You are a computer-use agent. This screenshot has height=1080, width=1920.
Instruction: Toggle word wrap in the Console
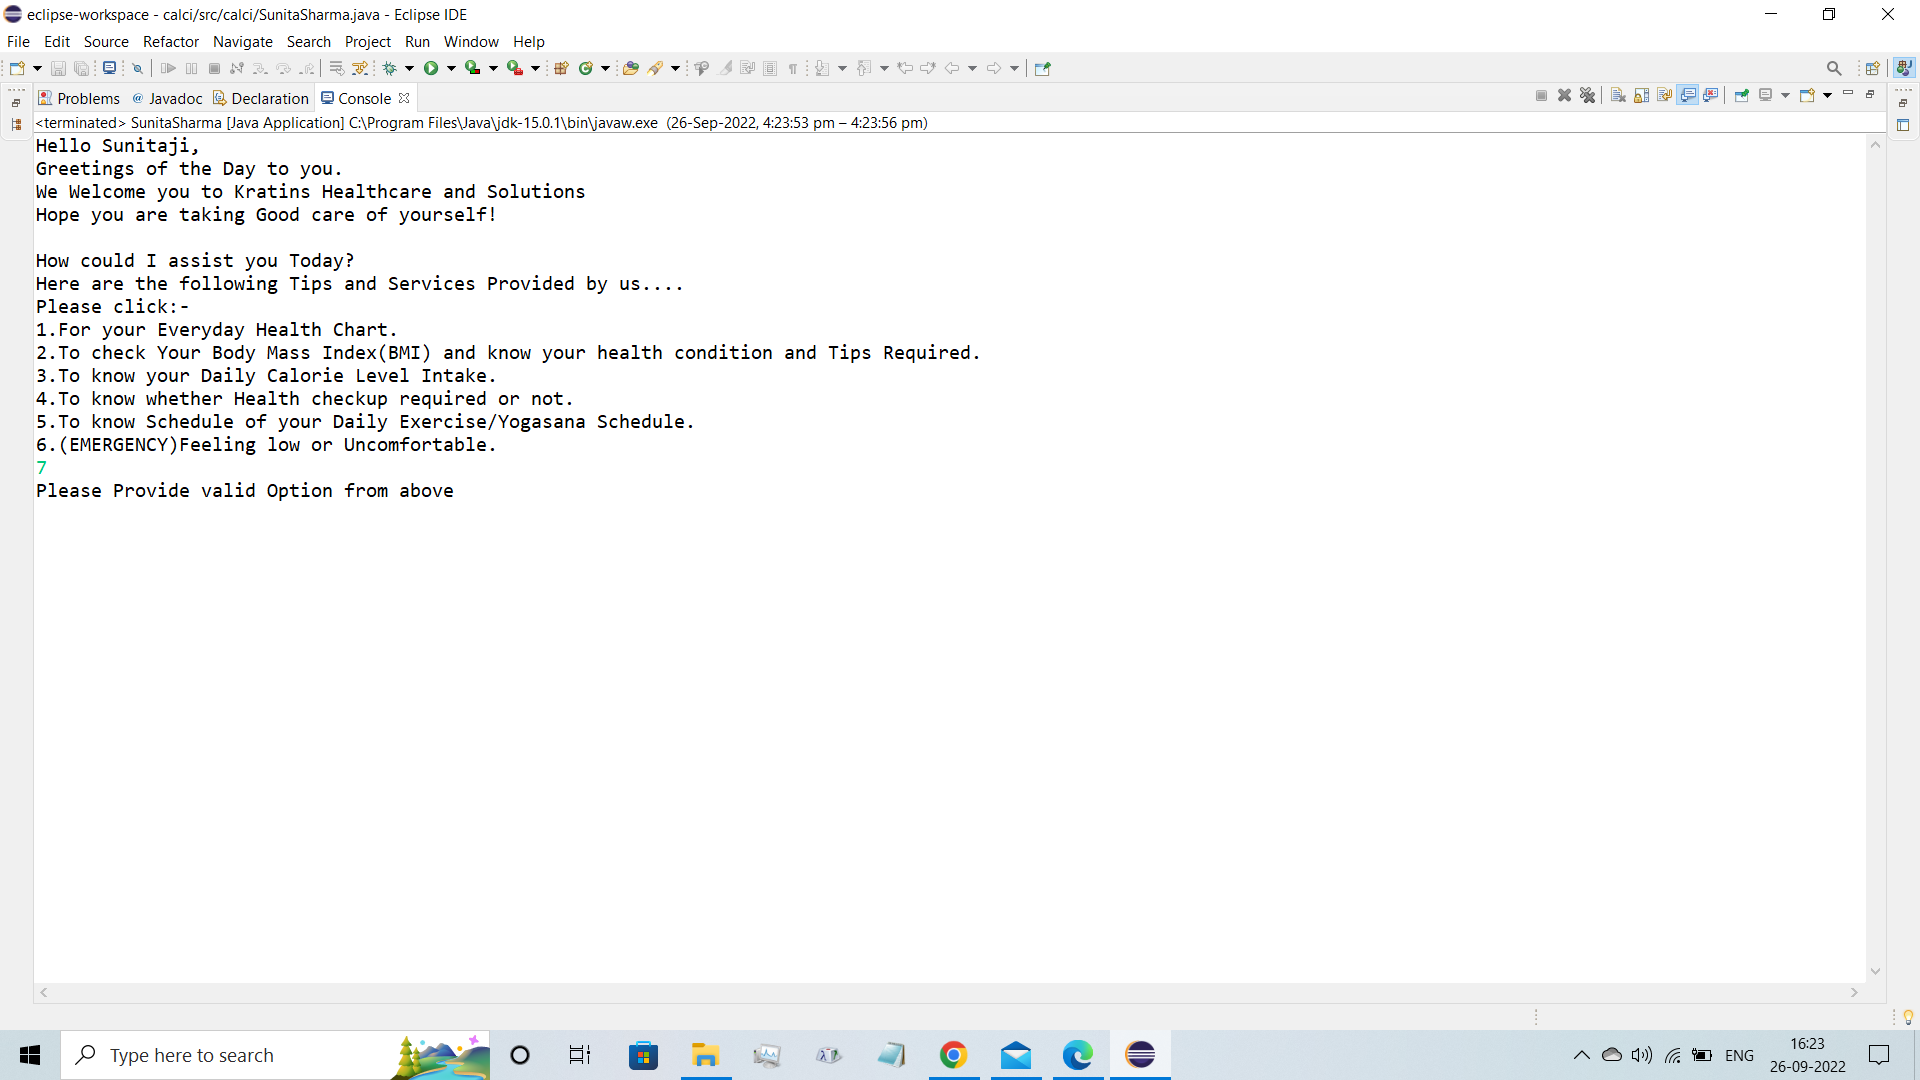(x=1665, y=94)
